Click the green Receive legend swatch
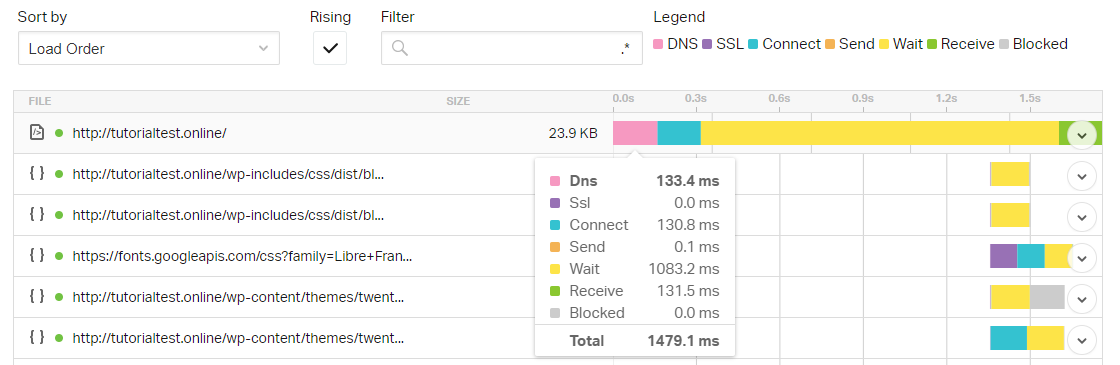The image size is (1120, 365). pyautogui.click(x=932, y=44)
